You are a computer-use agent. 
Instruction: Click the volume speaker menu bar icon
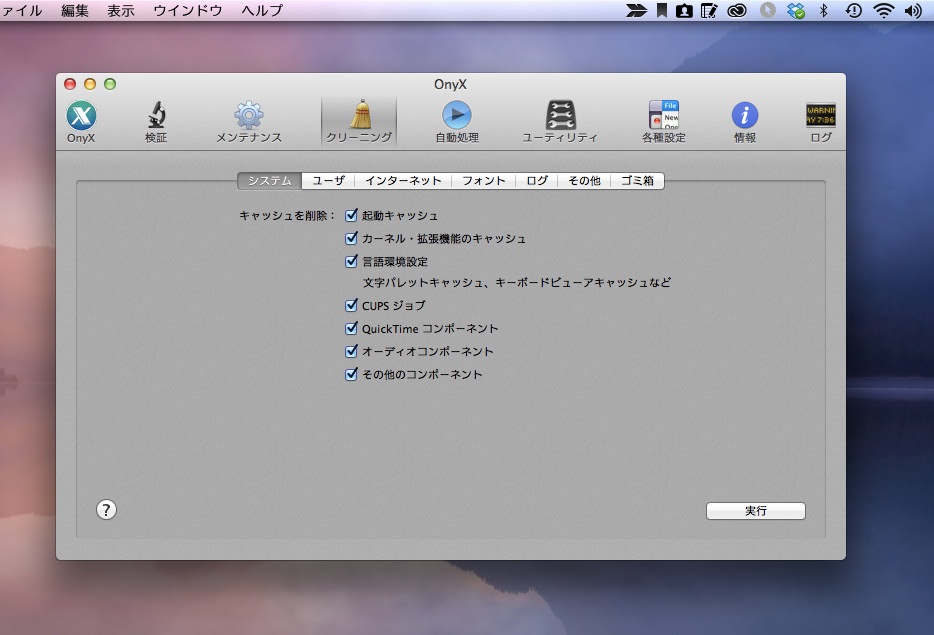913,10
